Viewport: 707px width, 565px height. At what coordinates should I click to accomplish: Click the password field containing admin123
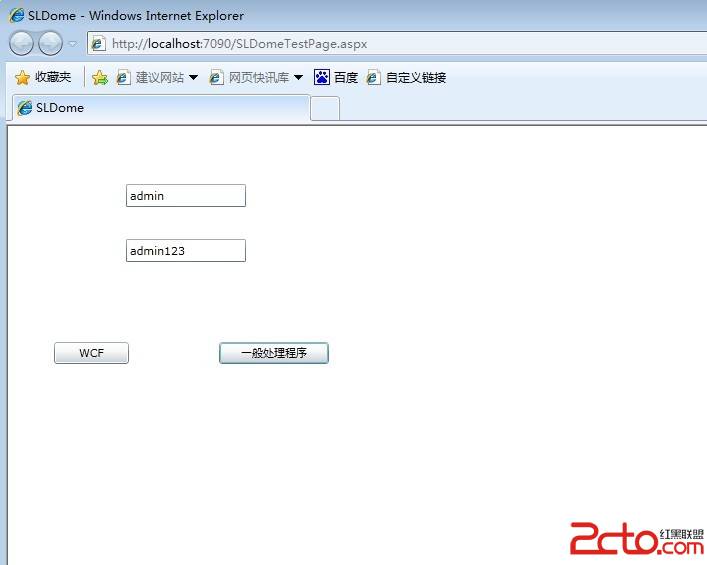186,251
